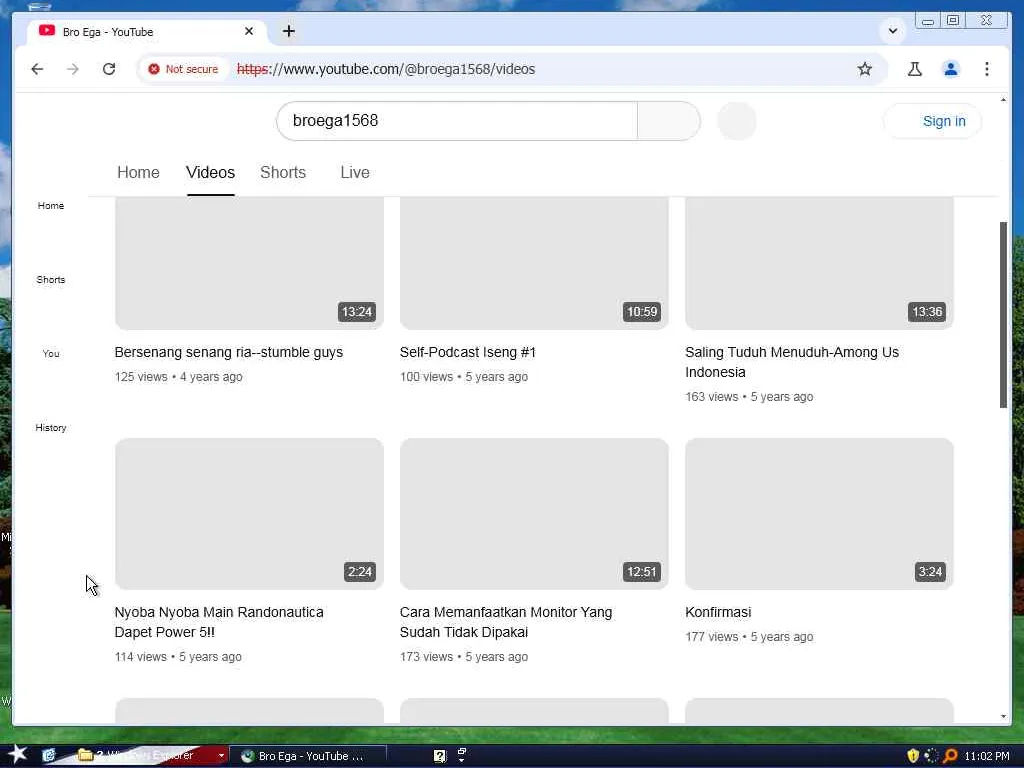Click the title Saling Tuduh Menuduh-Among Us Indonesia

tap(792, 362)
